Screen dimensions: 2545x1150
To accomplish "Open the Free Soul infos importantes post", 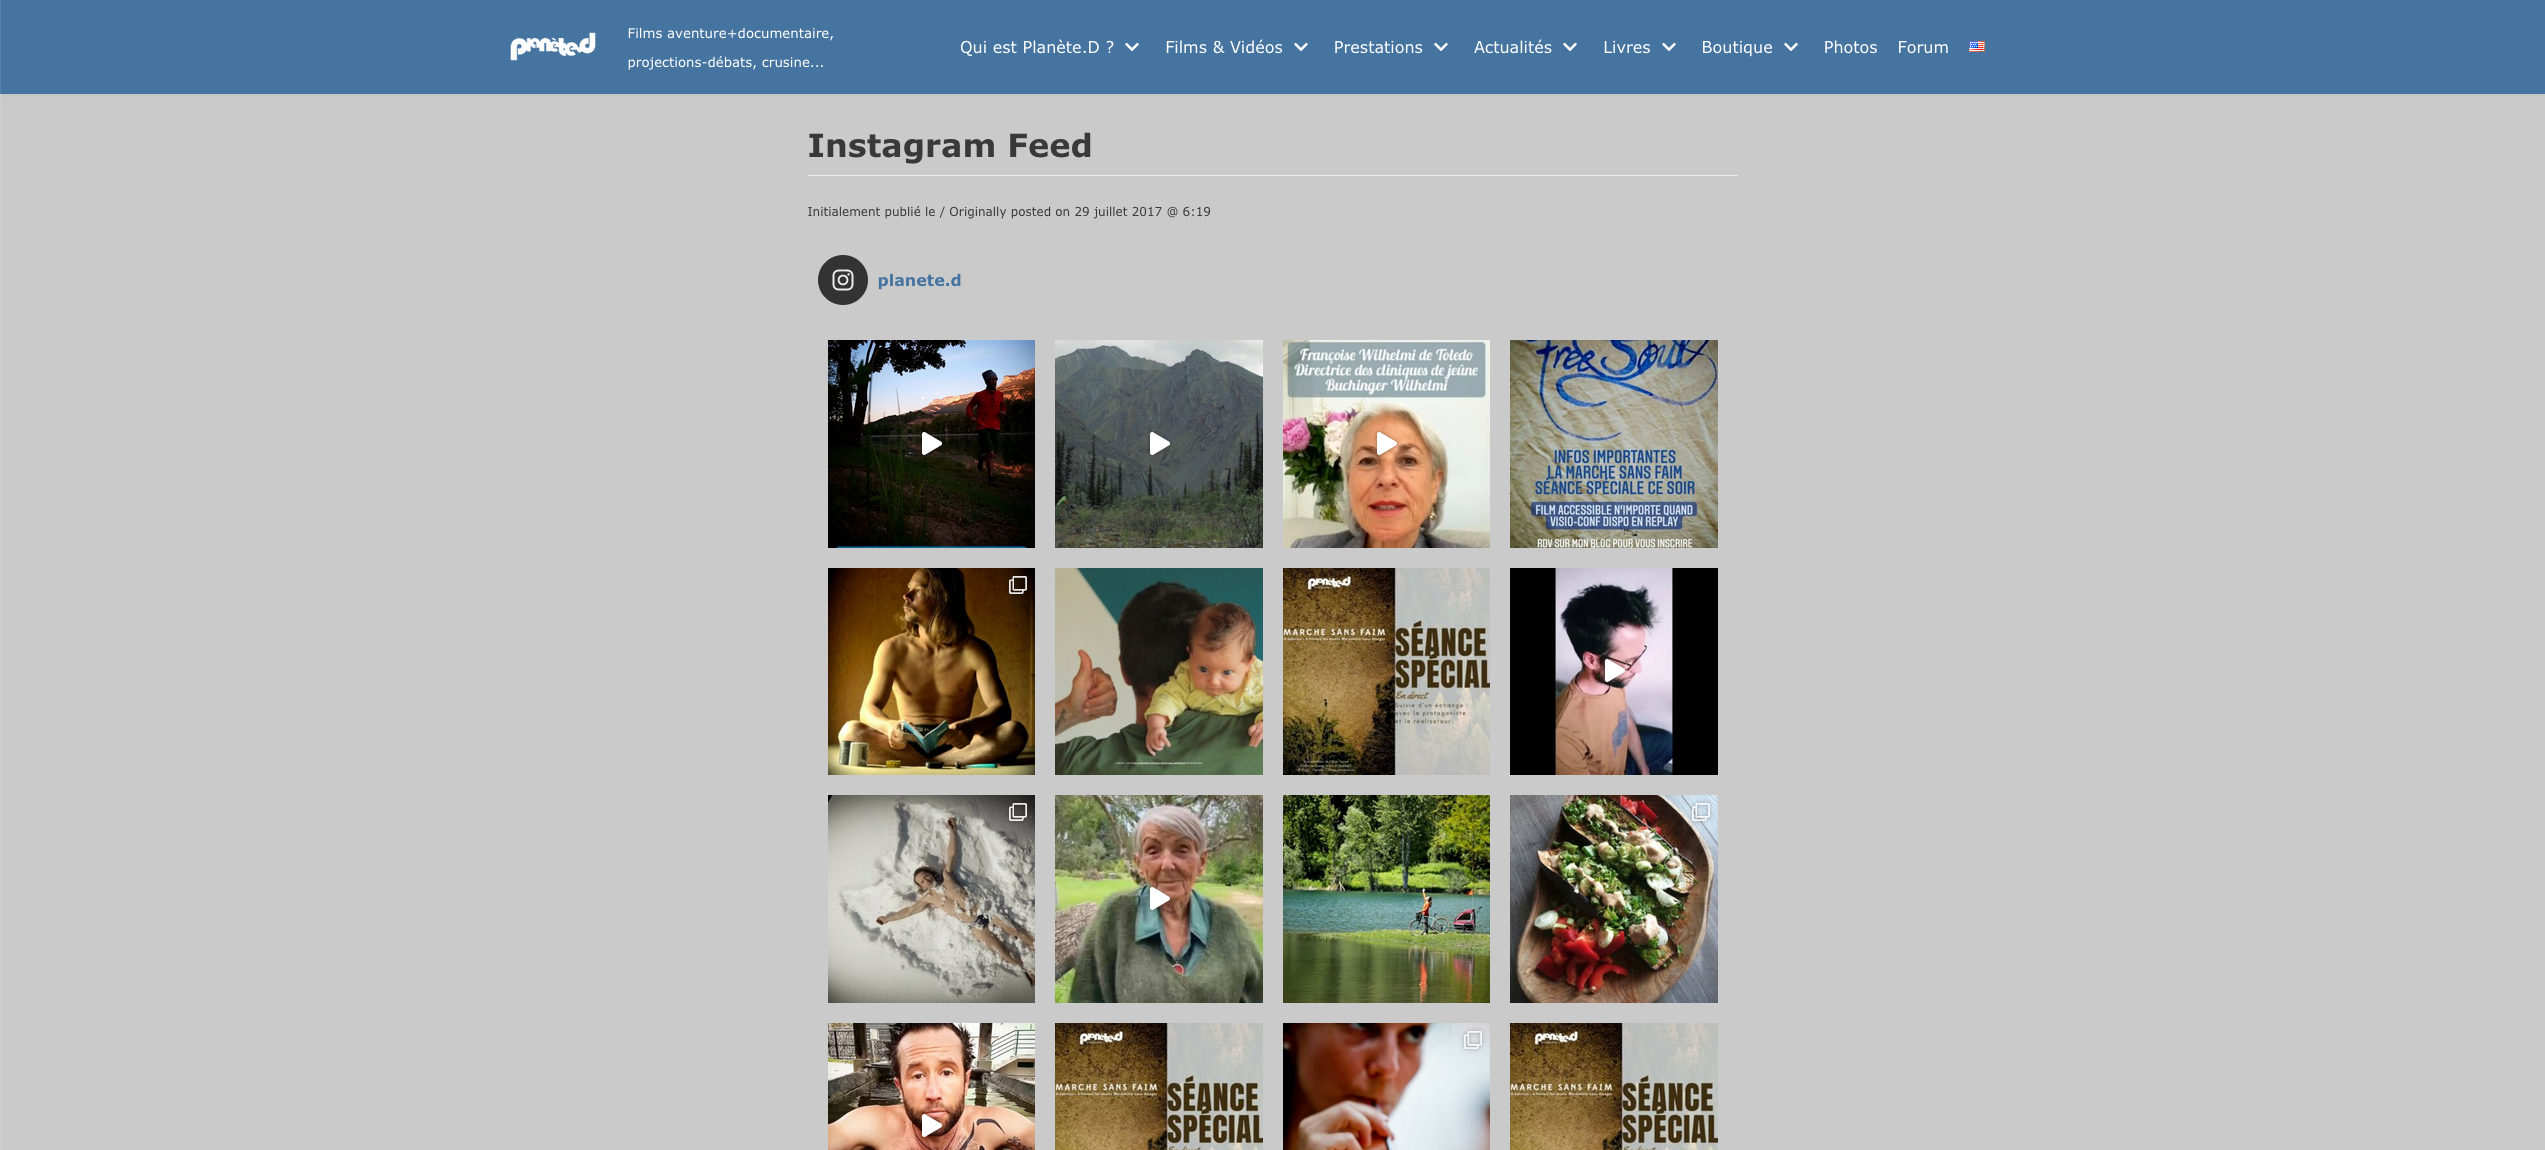I will [x=1614, y=444].
